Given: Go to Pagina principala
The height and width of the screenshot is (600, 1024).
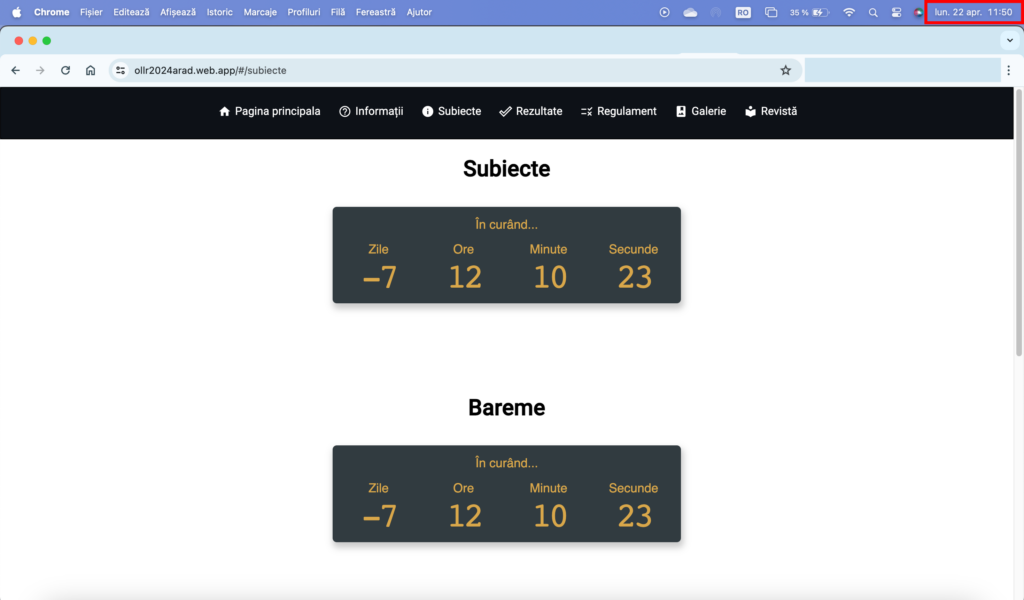Looking at the screenshot, I should click(269, 111).
